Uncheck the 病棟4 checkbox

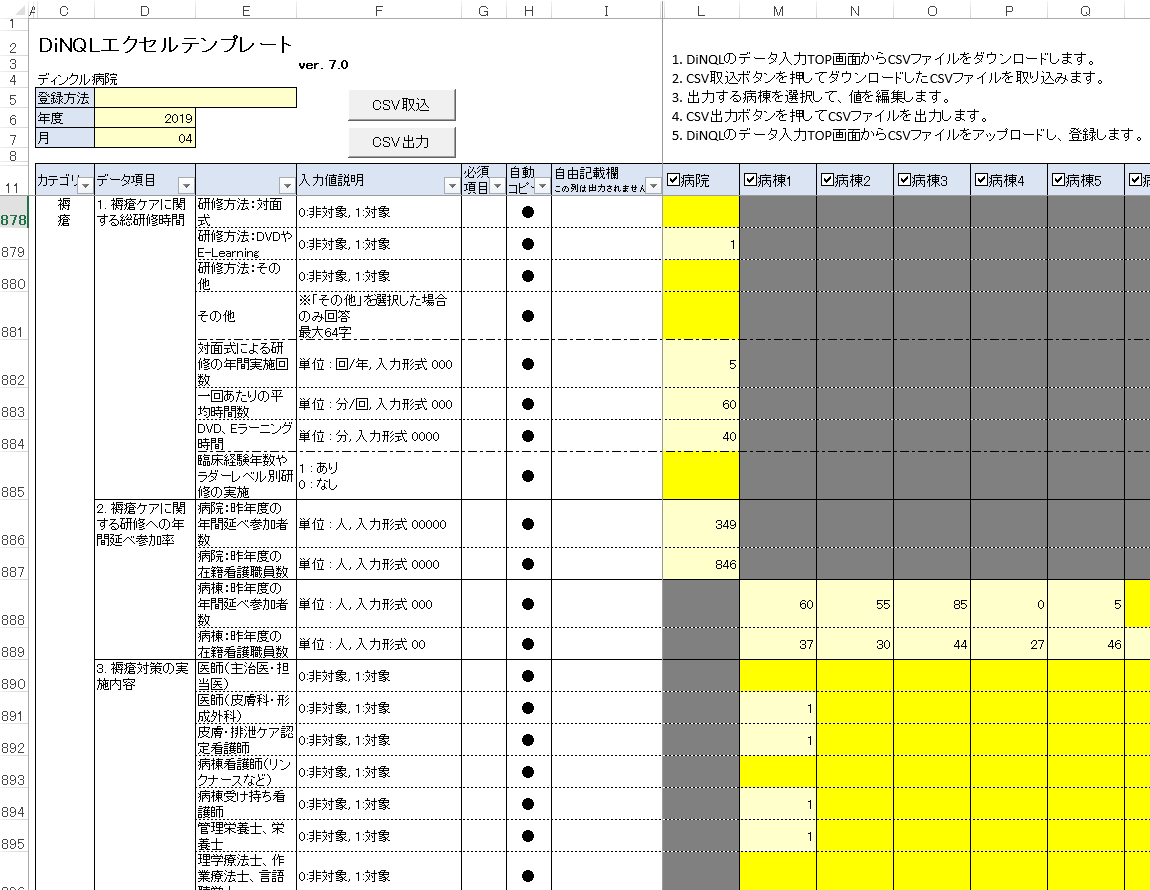[x=981, y=180]
